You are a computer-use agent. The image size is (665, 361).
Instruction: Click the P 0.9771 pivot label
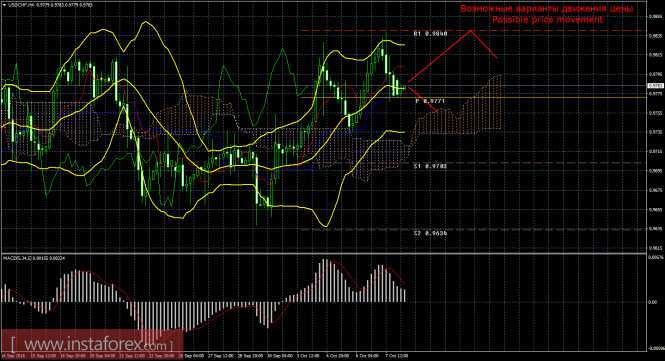[x=430, y=101]
